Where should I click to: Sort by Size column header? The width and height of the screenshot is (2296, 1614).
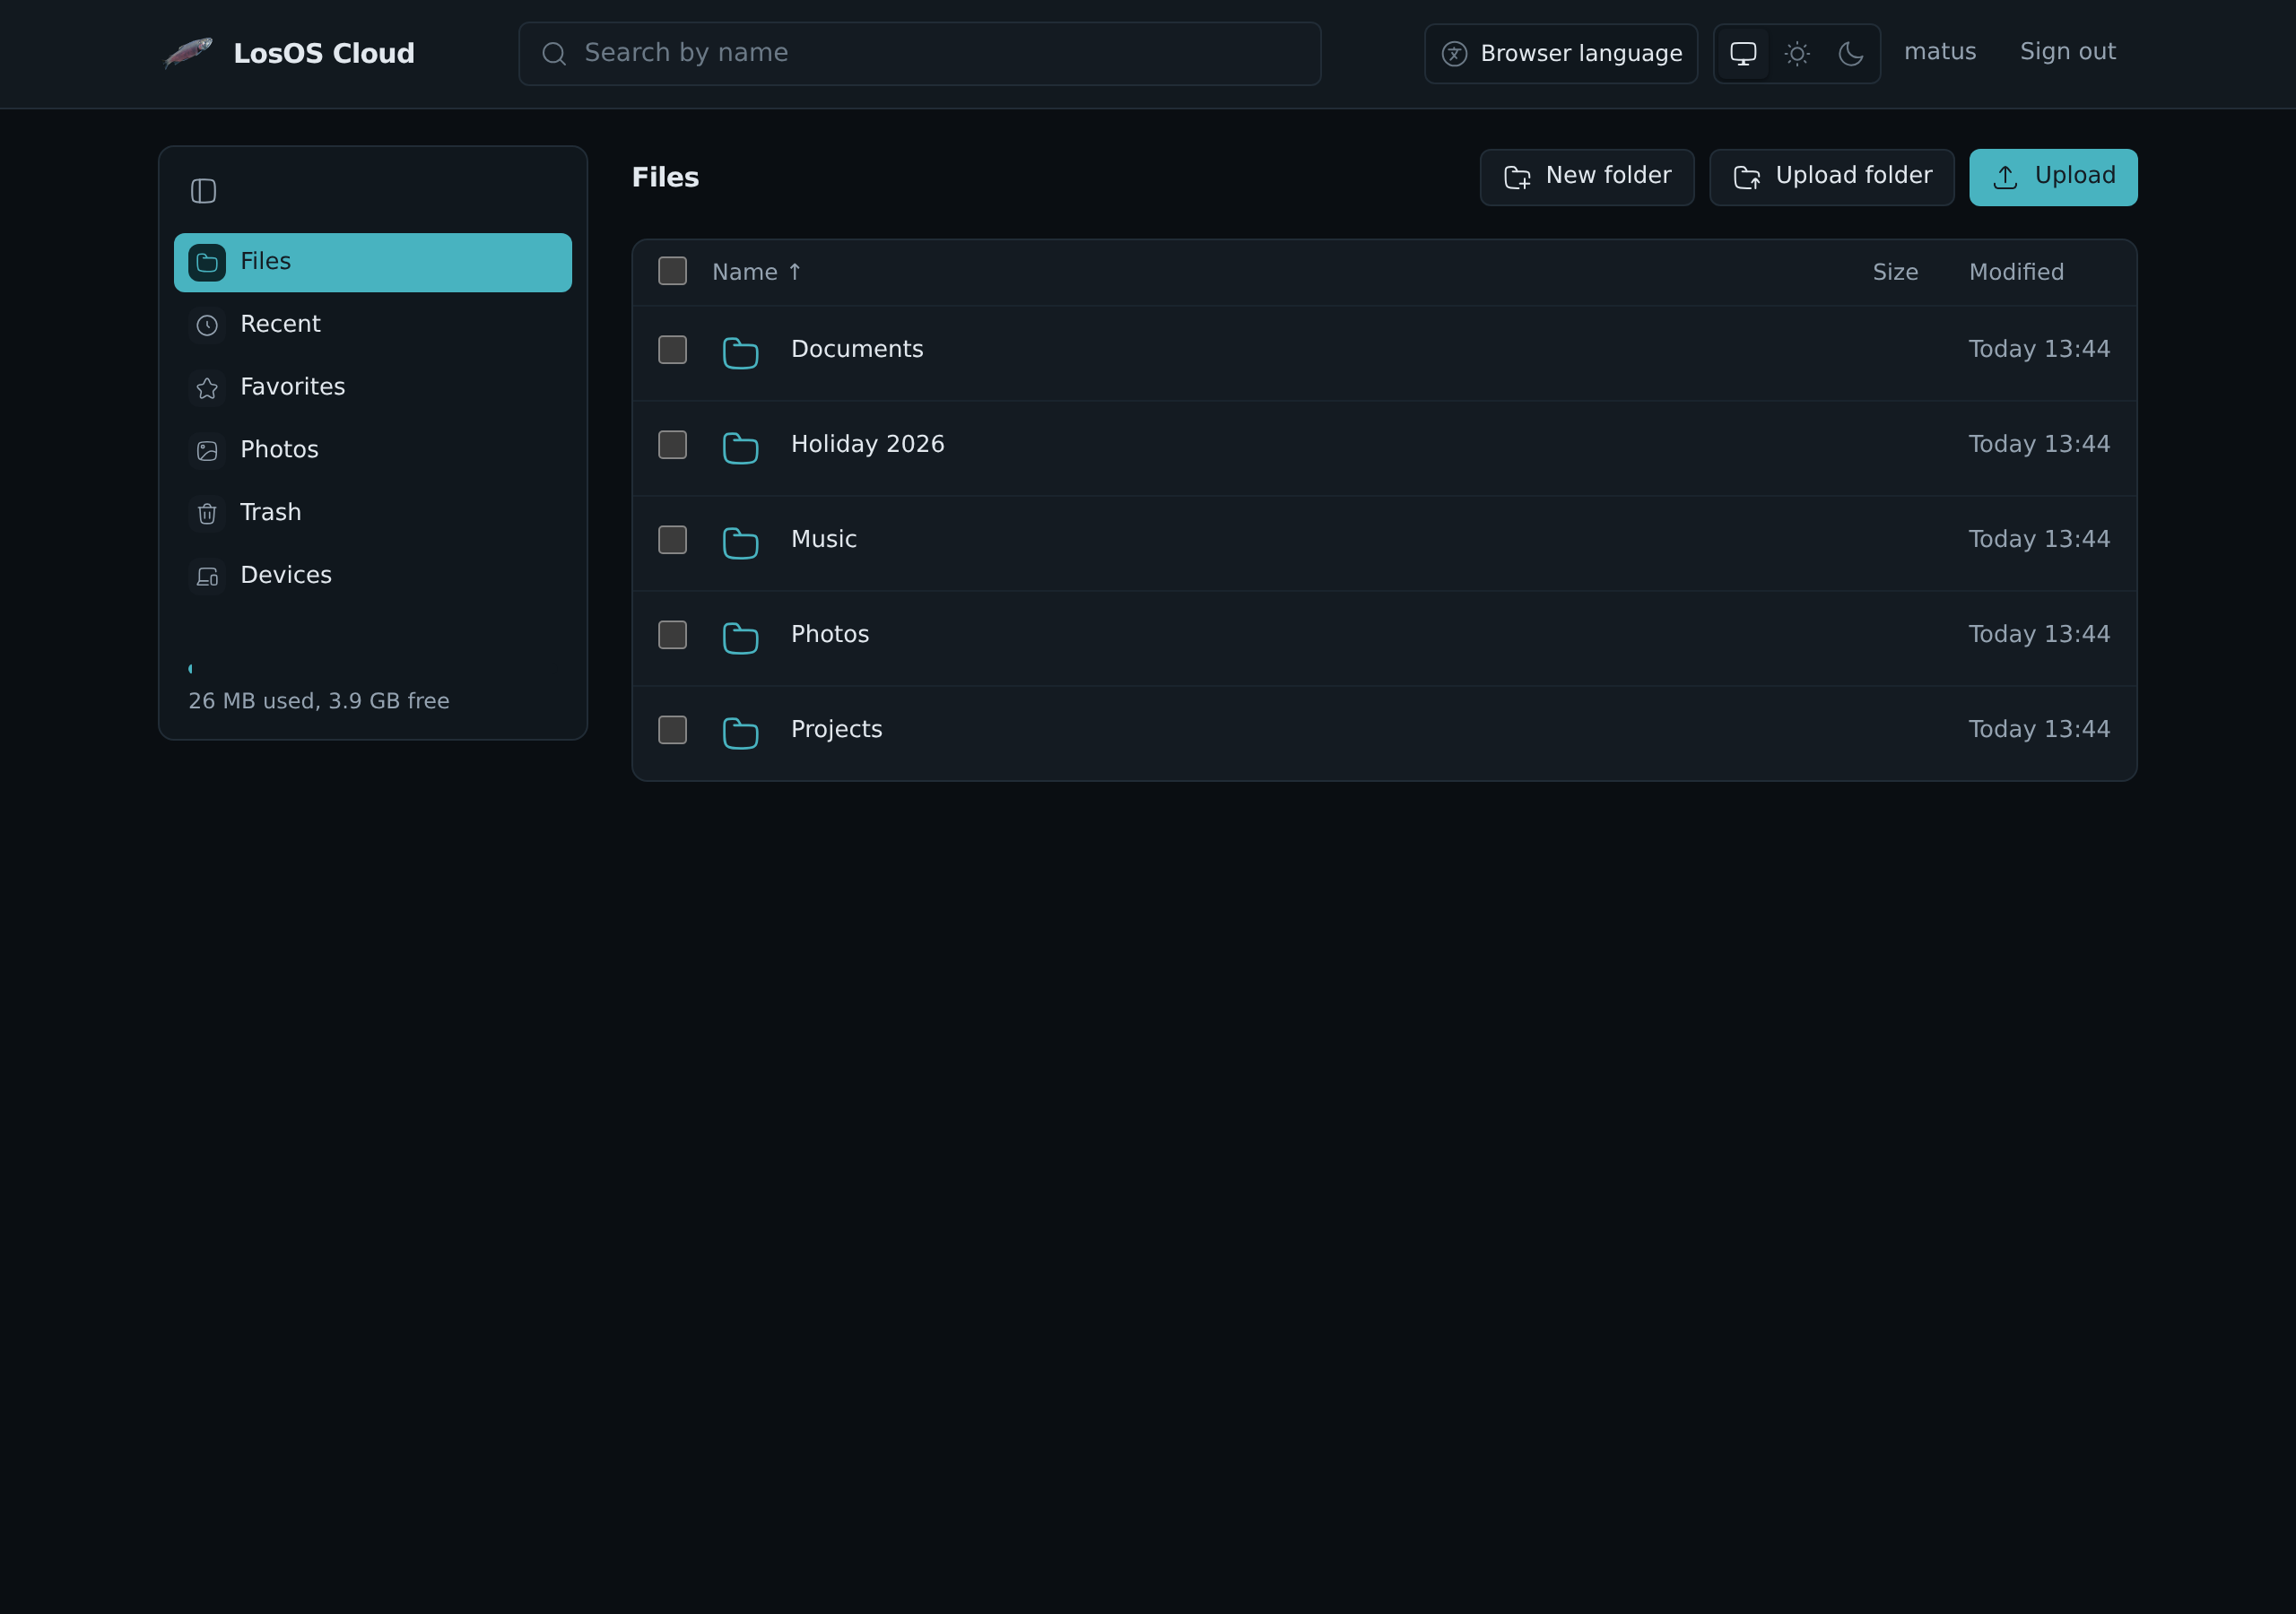point(1895,272)
